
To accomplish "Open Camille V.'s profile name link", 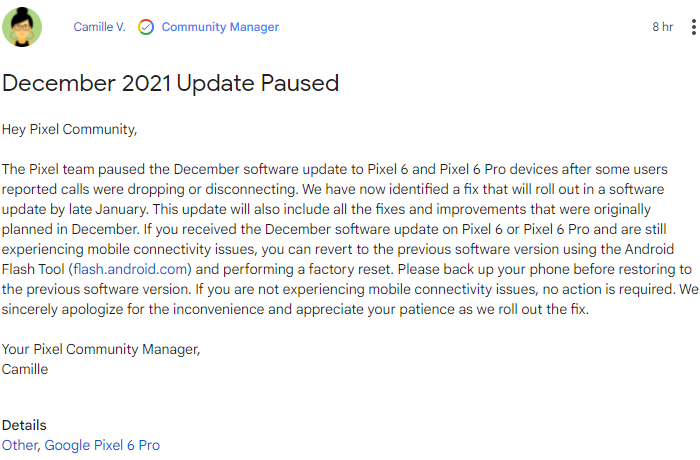I will [99, 27].
